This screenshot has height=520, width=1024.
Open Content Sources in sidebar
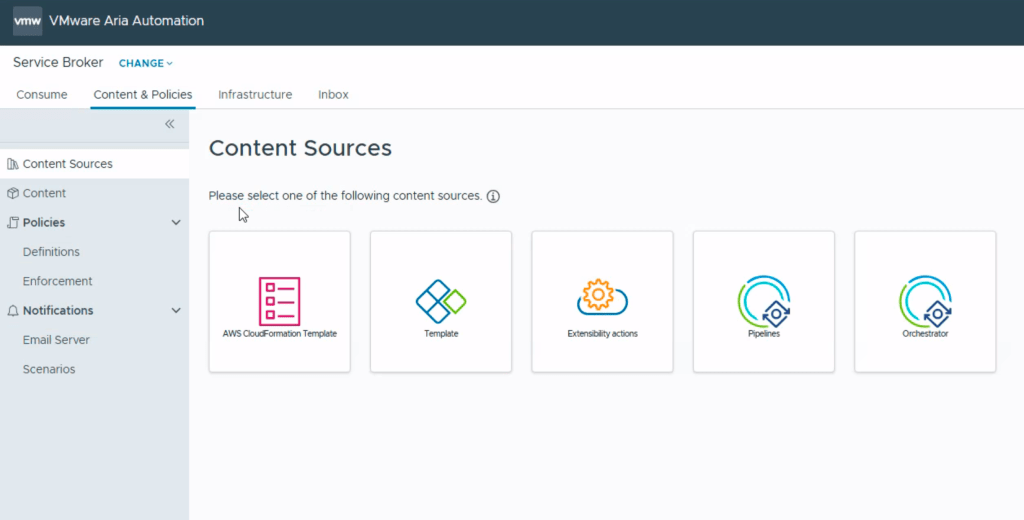67,164
